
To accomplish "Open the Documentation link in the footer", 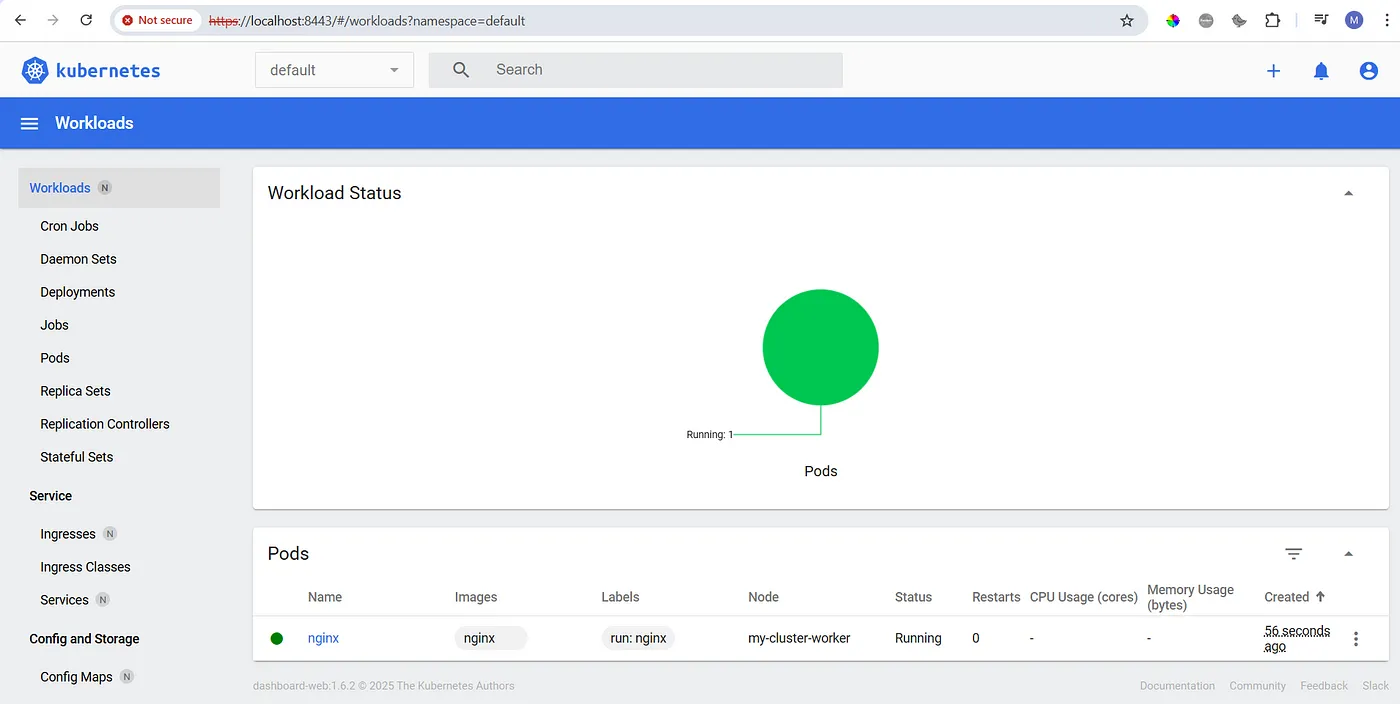I will (1176, 686).
